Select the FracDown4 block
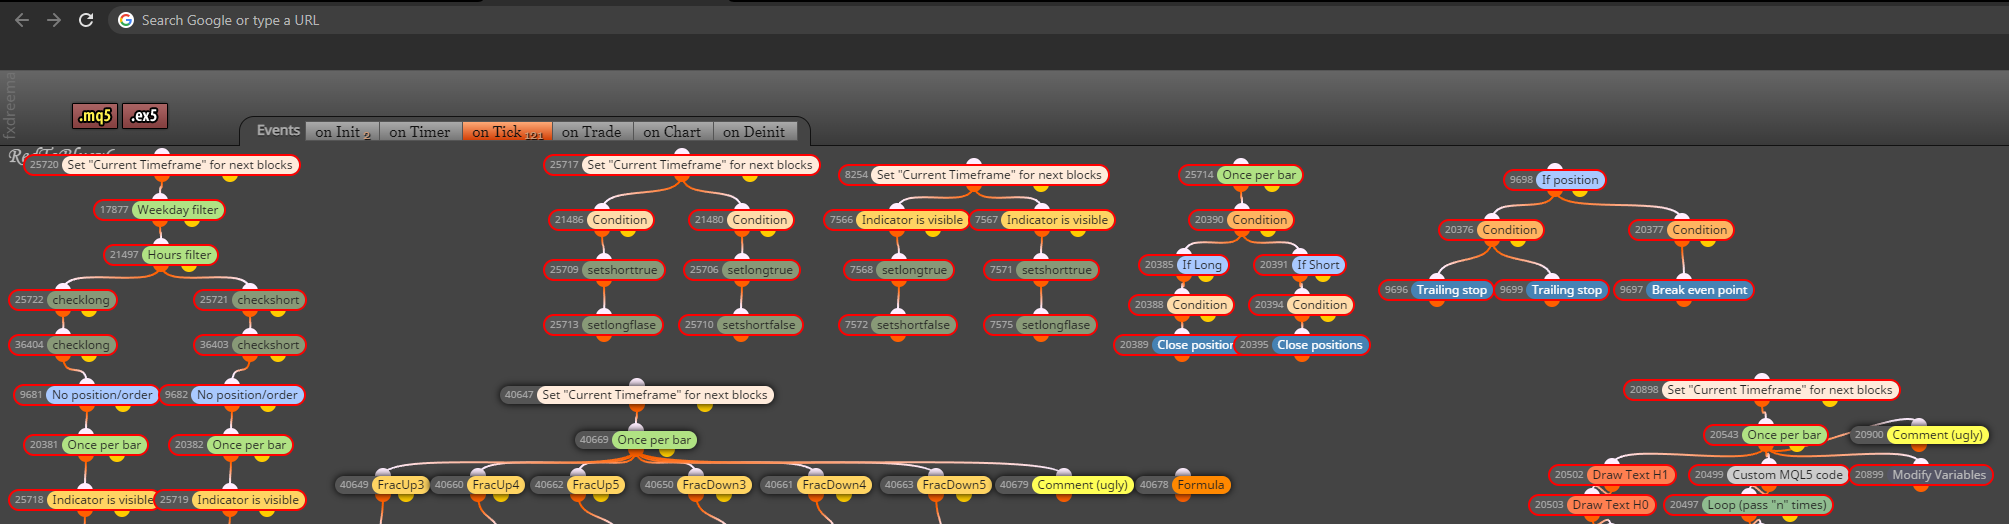This screenshot has height=524, width=2009. (x=816, y=485)
